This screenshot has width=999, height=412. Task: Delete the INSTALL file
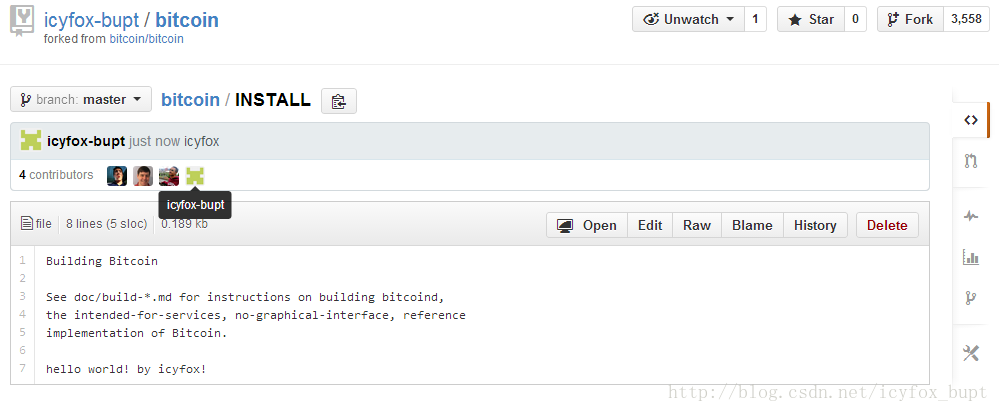coord(887,225)
